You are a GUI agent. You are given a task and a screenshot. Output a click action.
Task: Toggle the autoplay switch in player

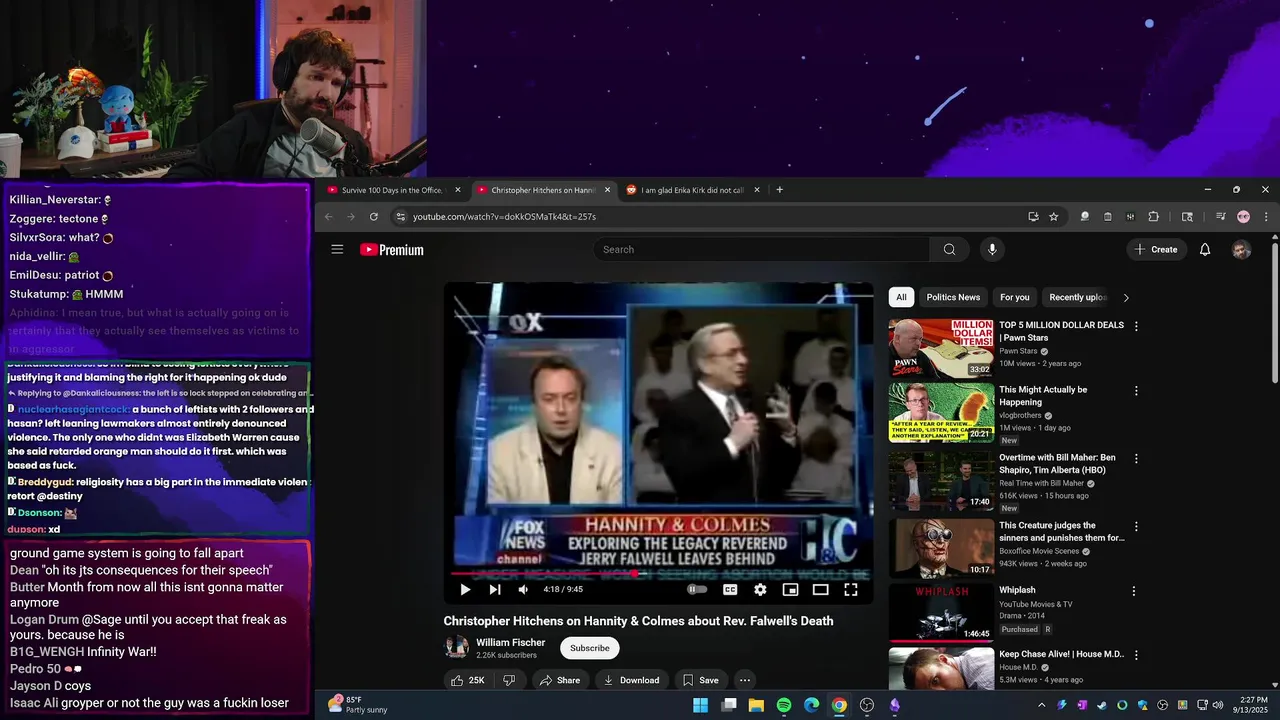[697, 590]
